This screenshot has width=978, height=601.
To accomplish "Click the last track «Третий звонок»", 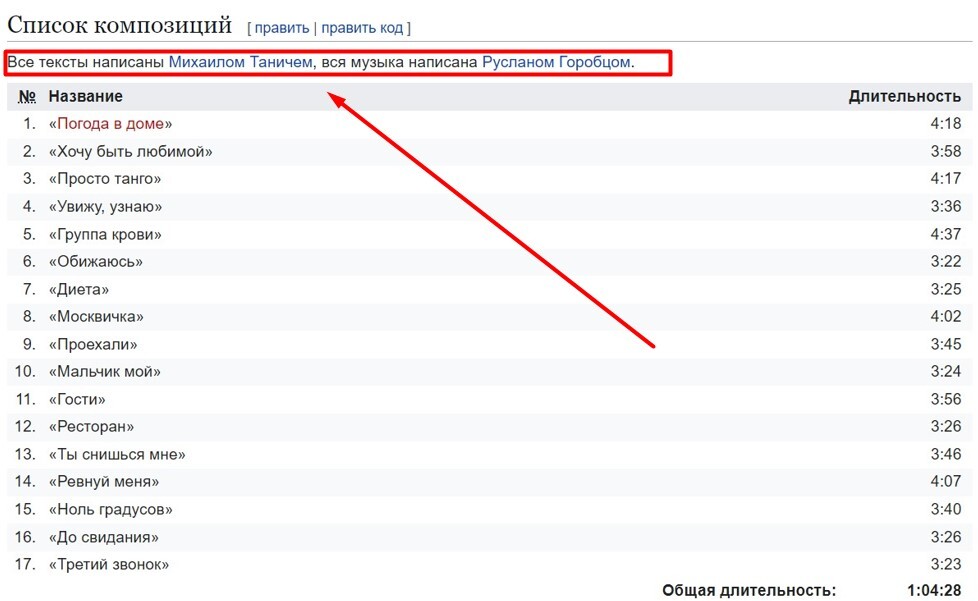I will 108,565.
